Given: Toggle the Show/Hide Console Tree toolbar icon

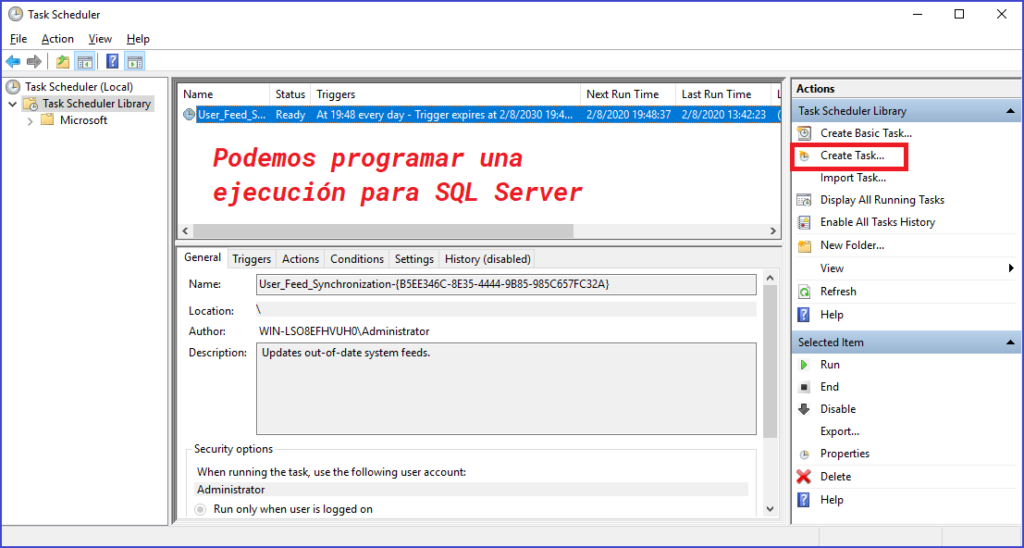Looking at the screenshot, I should [x=84, y=62].
